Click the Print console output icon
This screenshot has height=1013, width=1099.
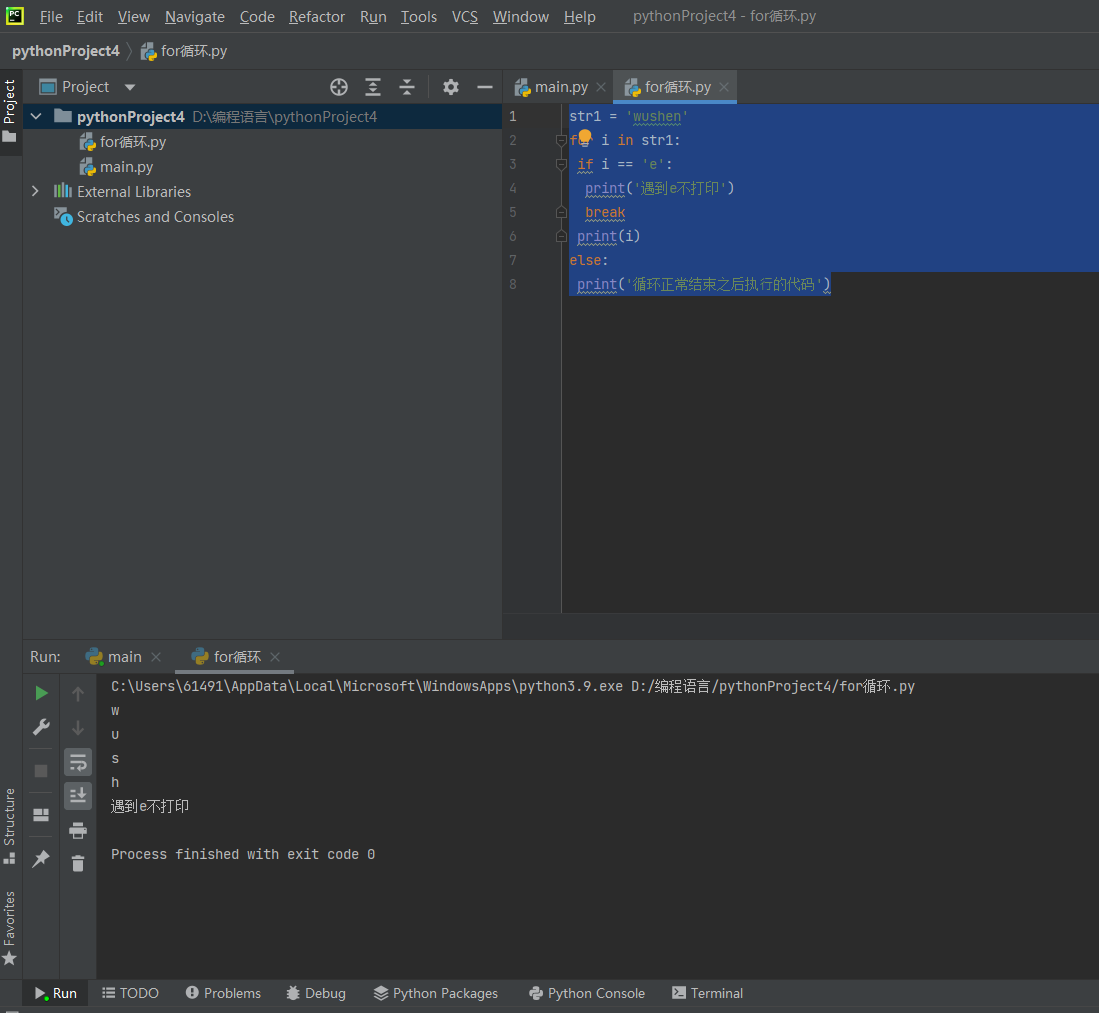tap(78, 831)
